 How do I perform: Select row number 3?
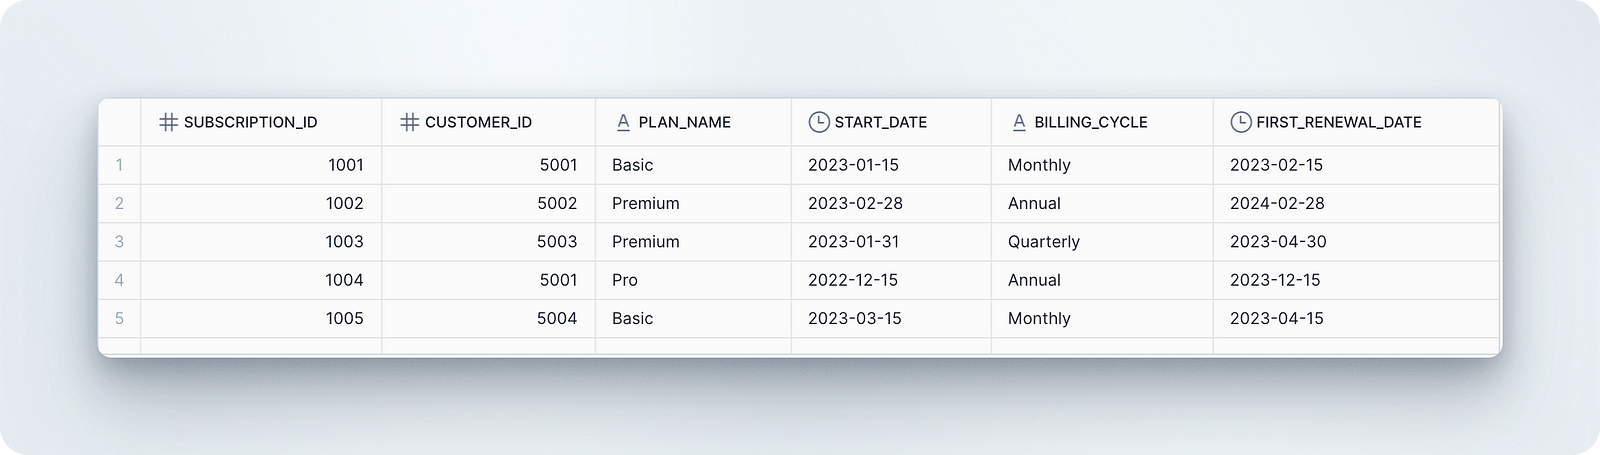click(x=119, y=242)
